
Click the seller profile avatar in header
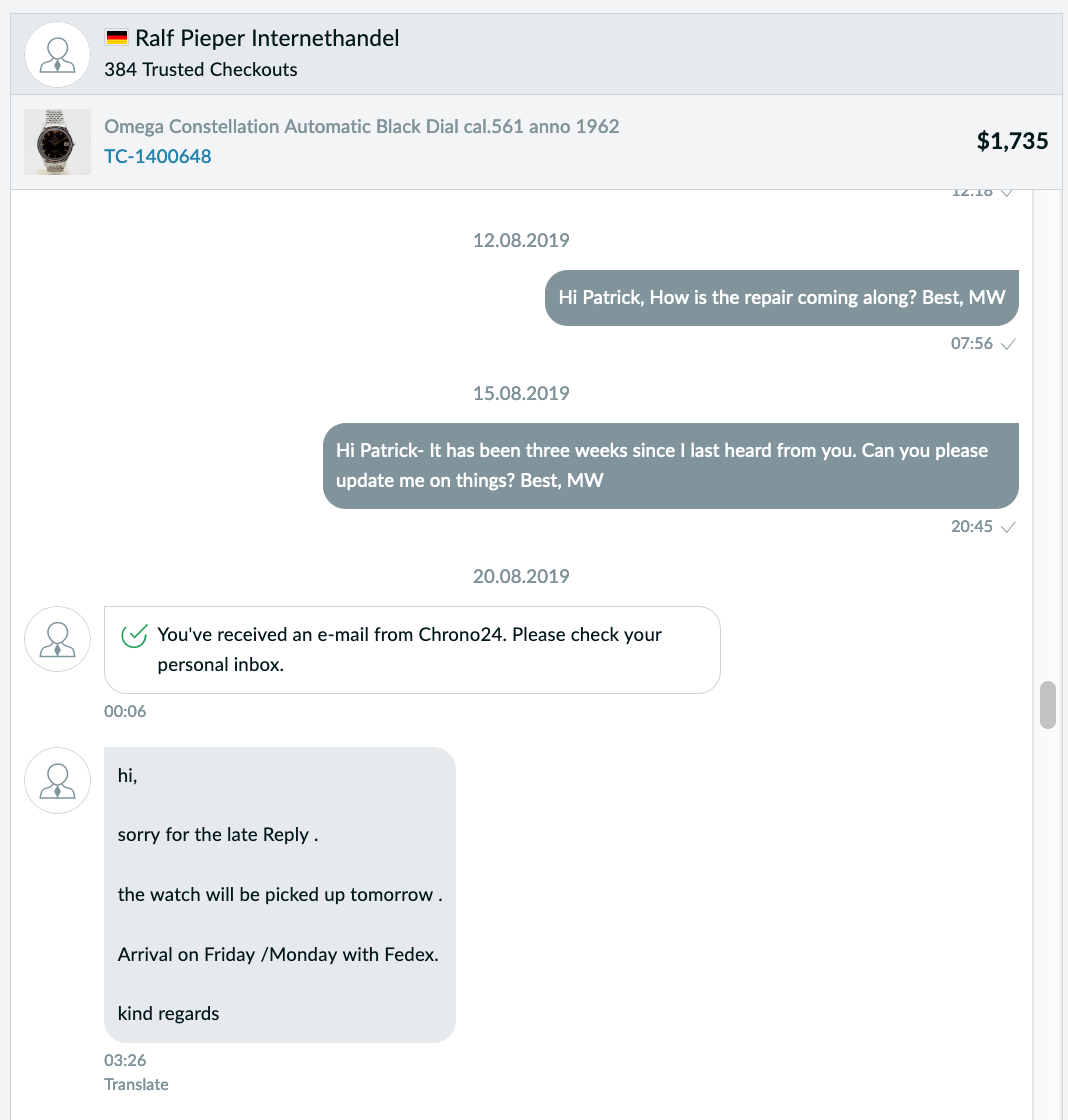pyautogui.click(x=57, y=54)
